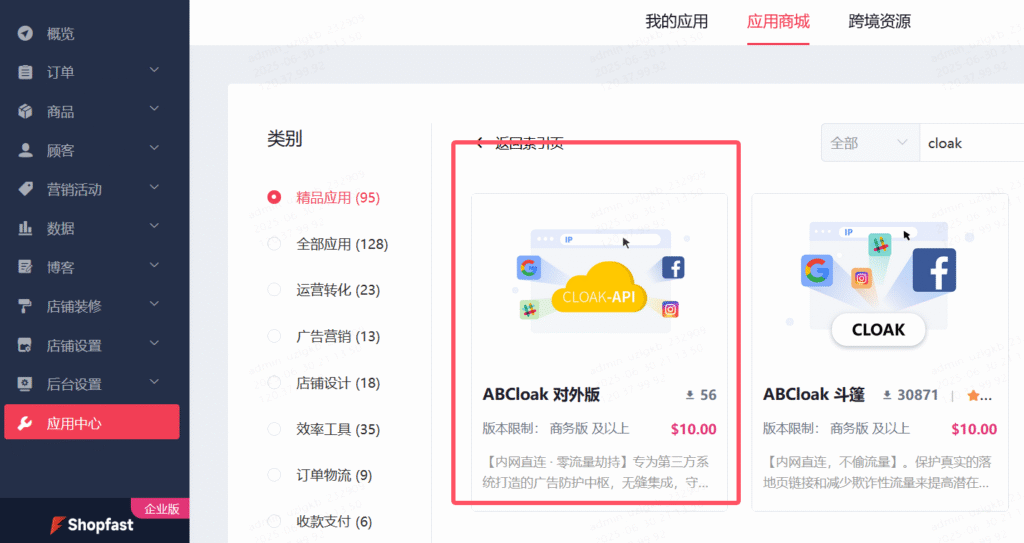Image resolution: width=1024 pixels, height=543 pixels.
Task: Click the search field containing cloak
Action: (972, 142)
